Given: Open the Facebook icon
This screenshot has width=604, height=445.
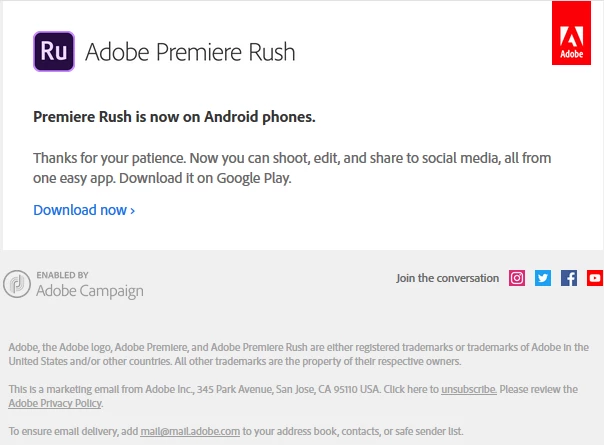Looking at the screenshot, I should (x=569, y=278).
